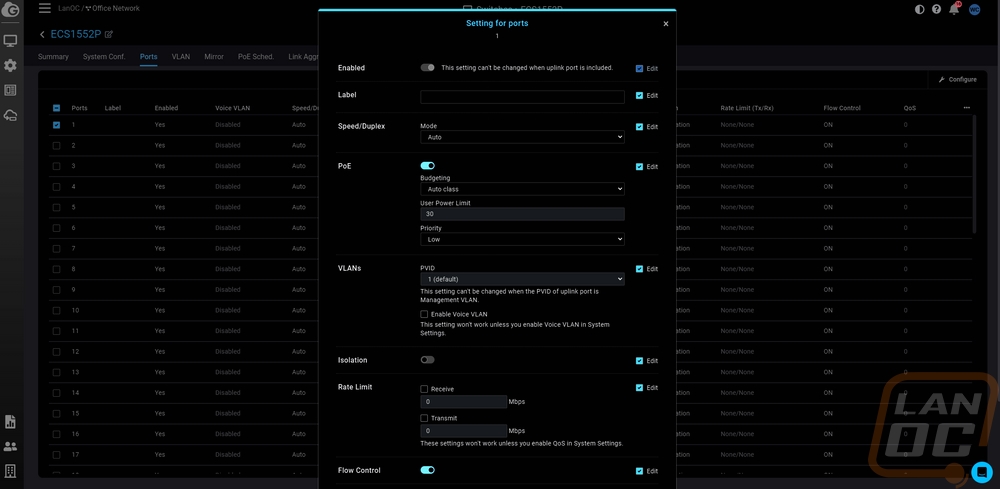Click the edit icon next to ECS1552P
Image resolution: width=1000 pixels, height=489 pixels.
coord(109,35)
